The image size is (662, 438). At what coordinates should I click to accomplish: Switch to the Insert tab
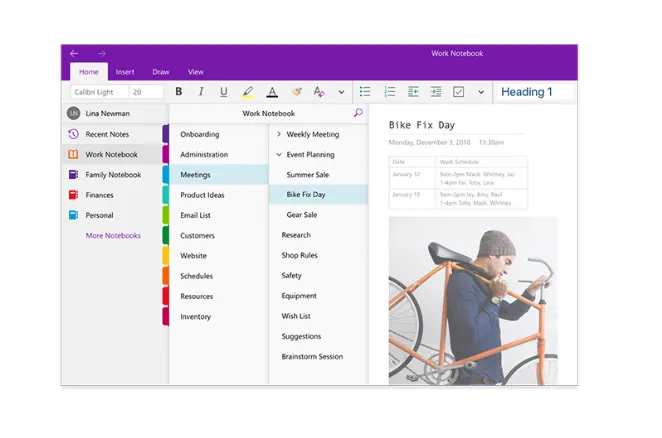click(125, 72)
